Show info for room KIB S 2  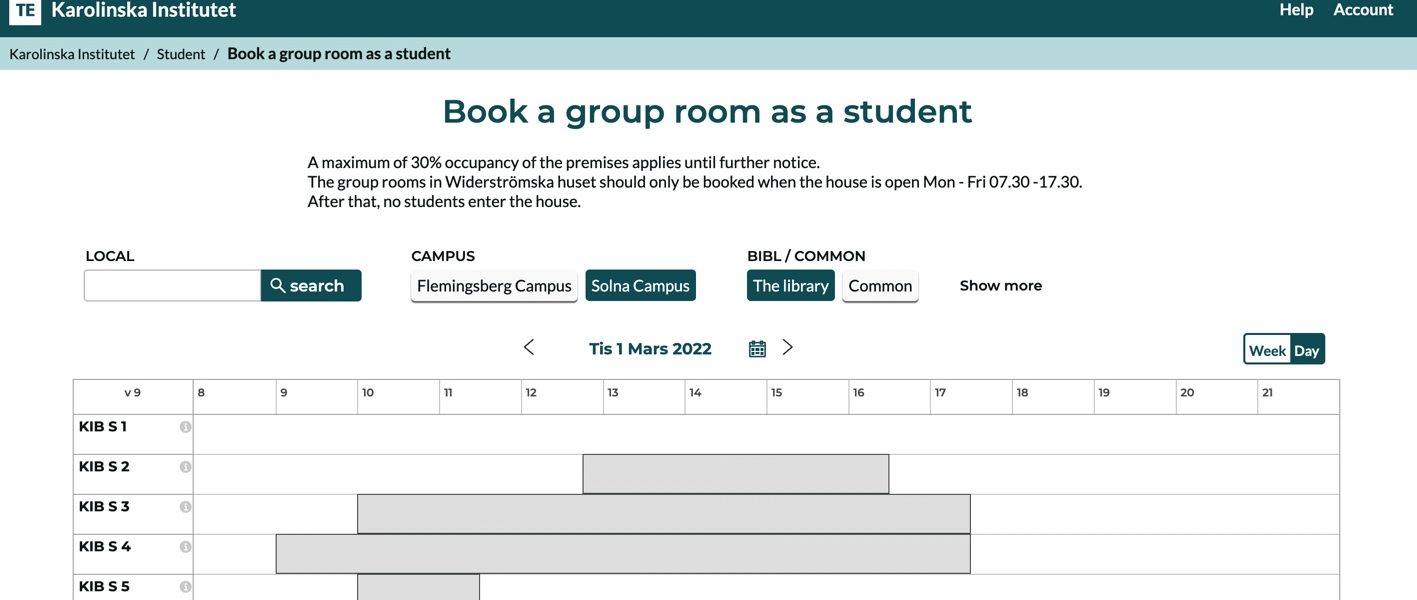(185, 467)
